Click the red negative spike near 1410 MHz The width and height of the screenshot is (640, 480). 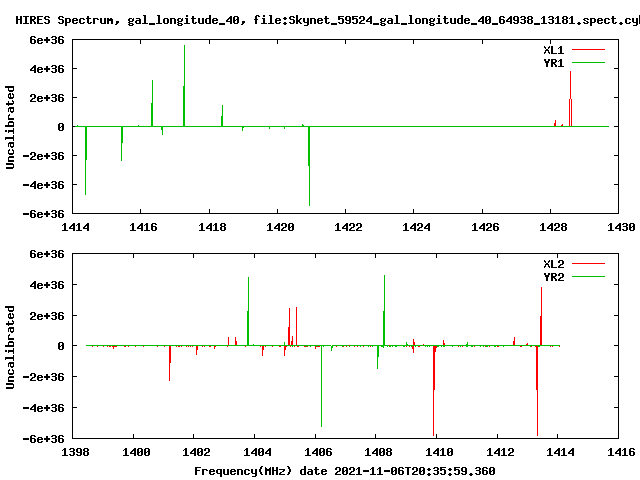click(x=434, y=391)
